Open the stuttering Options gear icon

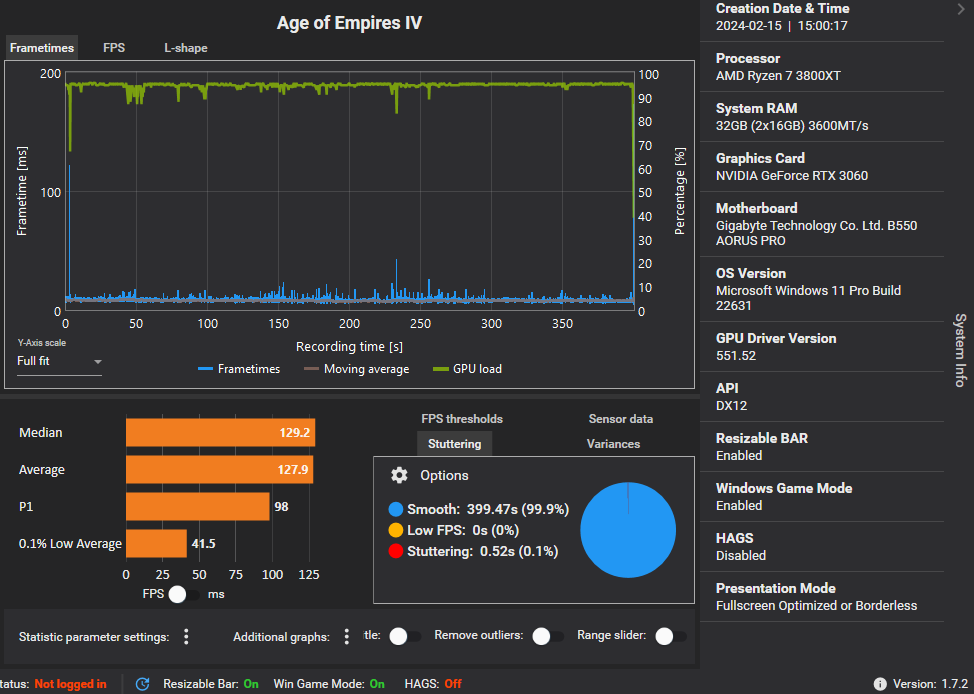399,475
